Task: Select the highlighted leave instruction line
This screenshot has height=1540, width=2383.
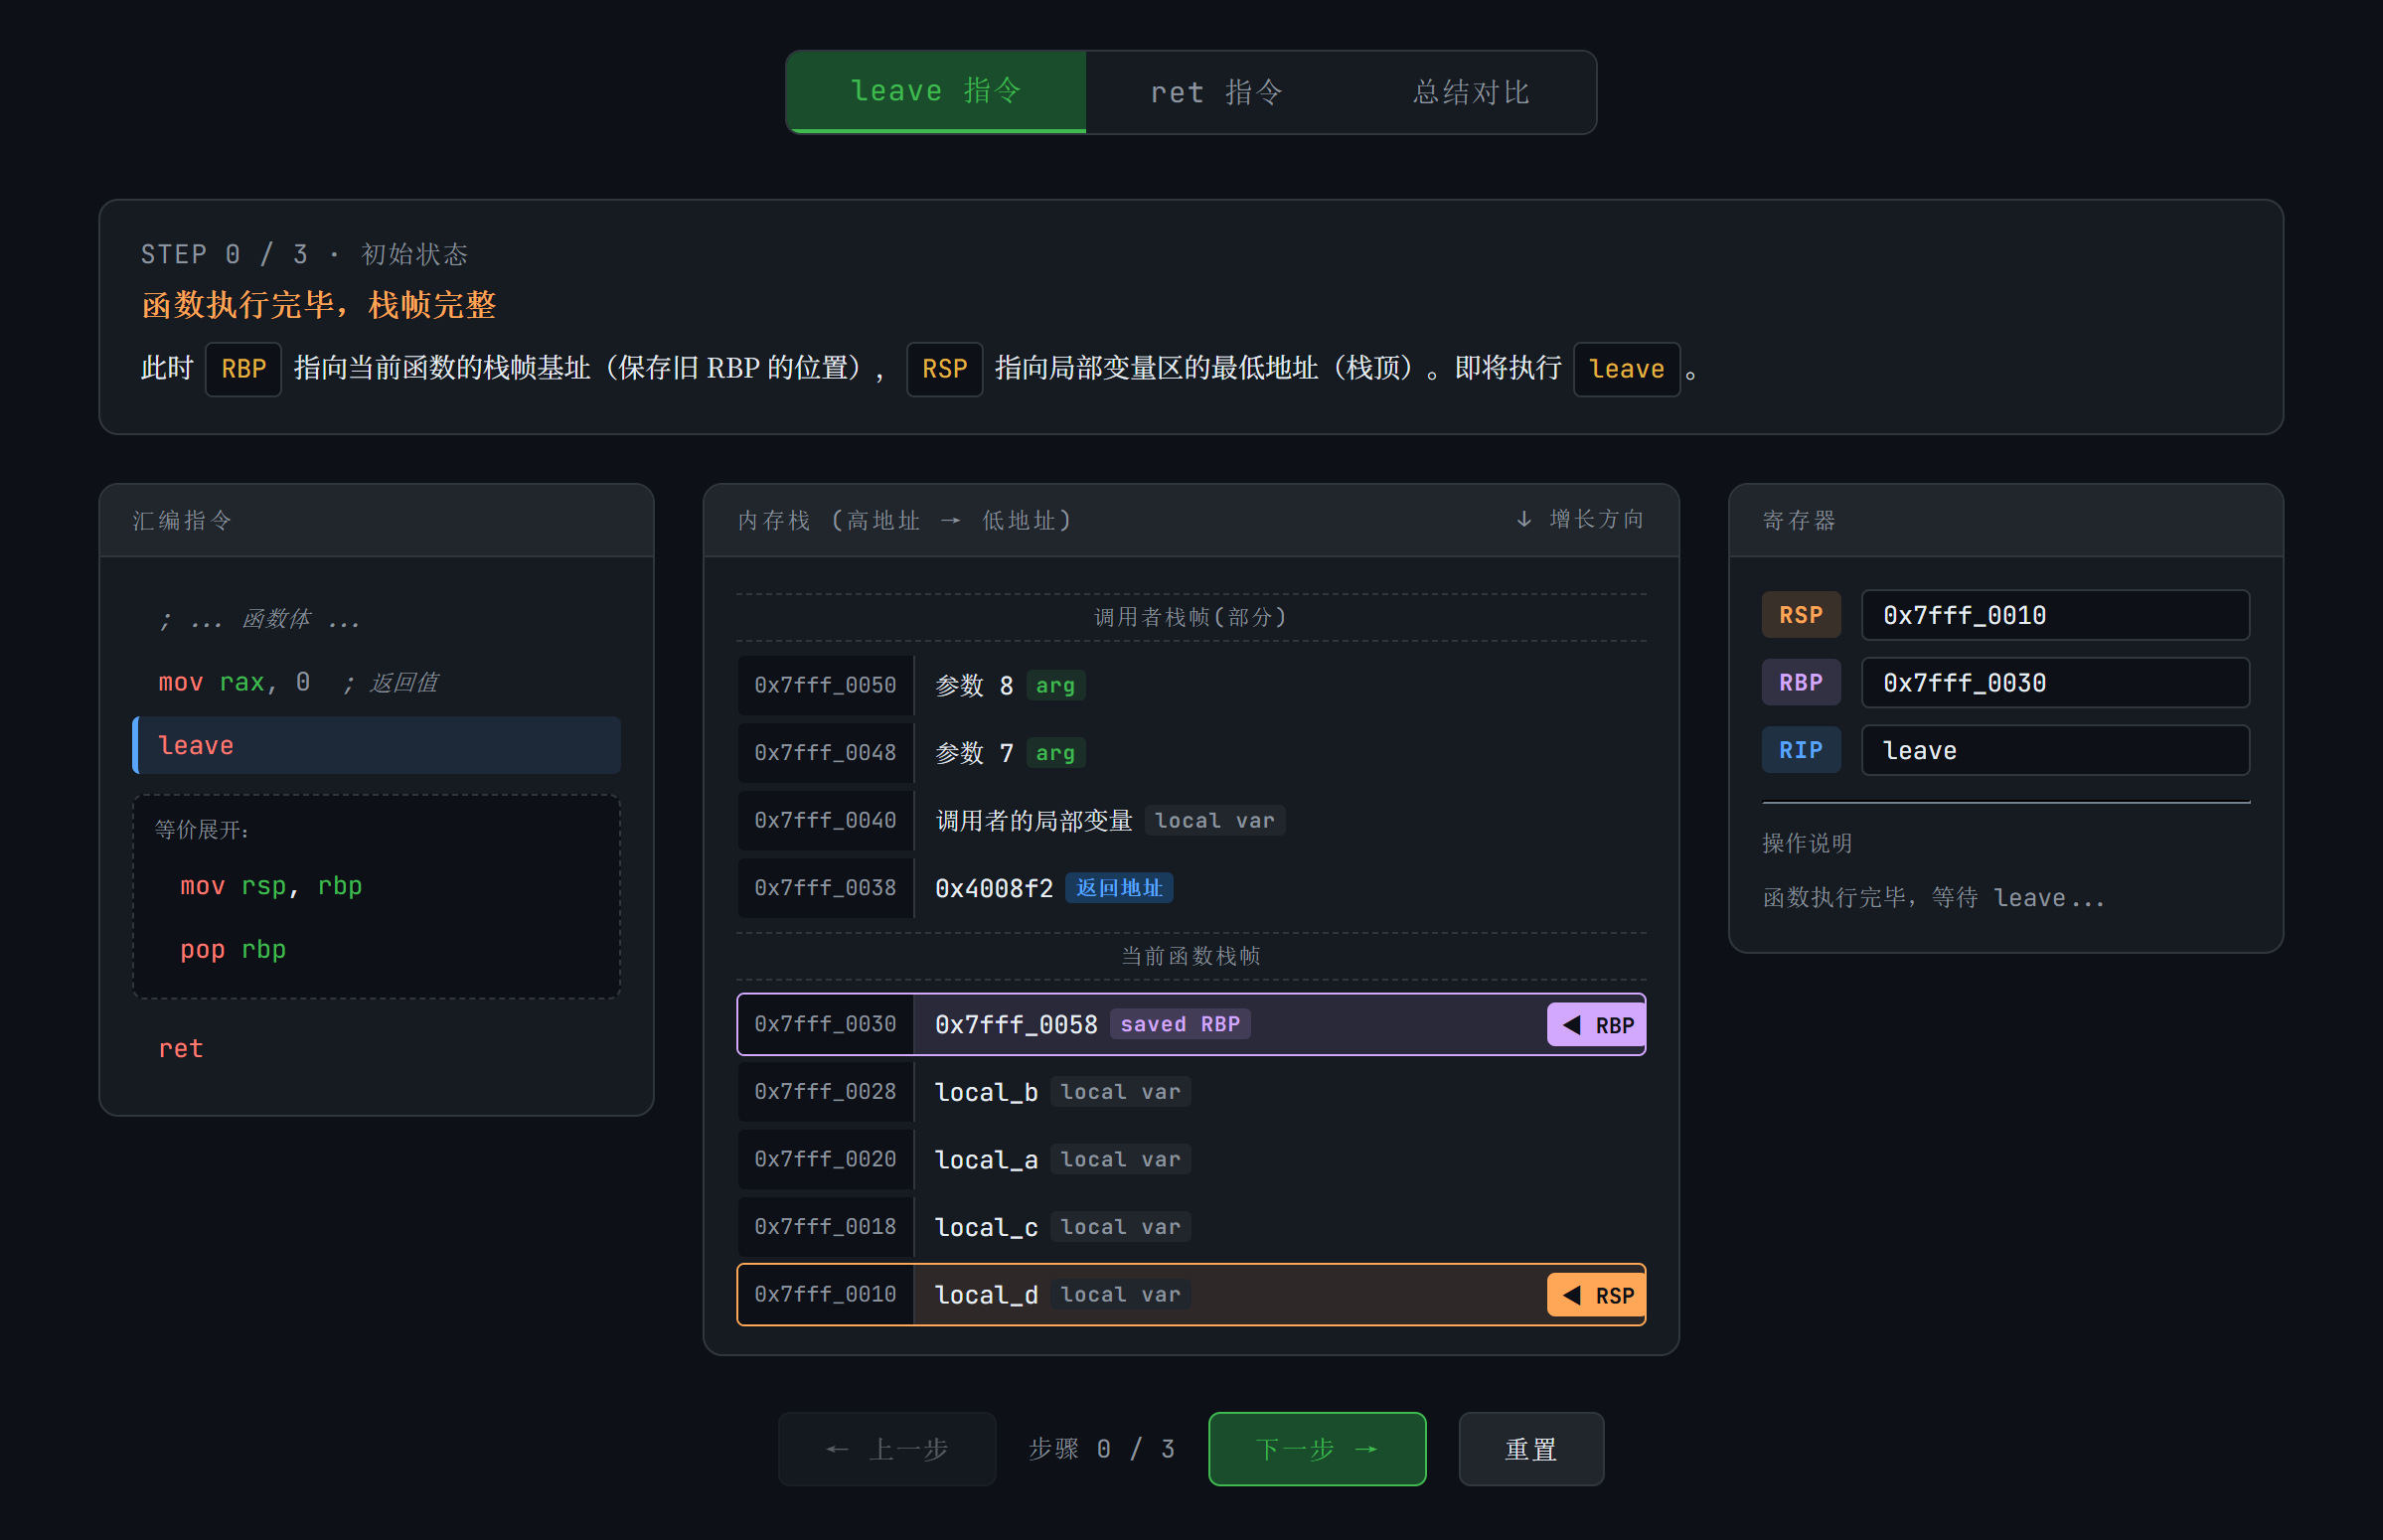Action: click(377, 746)
